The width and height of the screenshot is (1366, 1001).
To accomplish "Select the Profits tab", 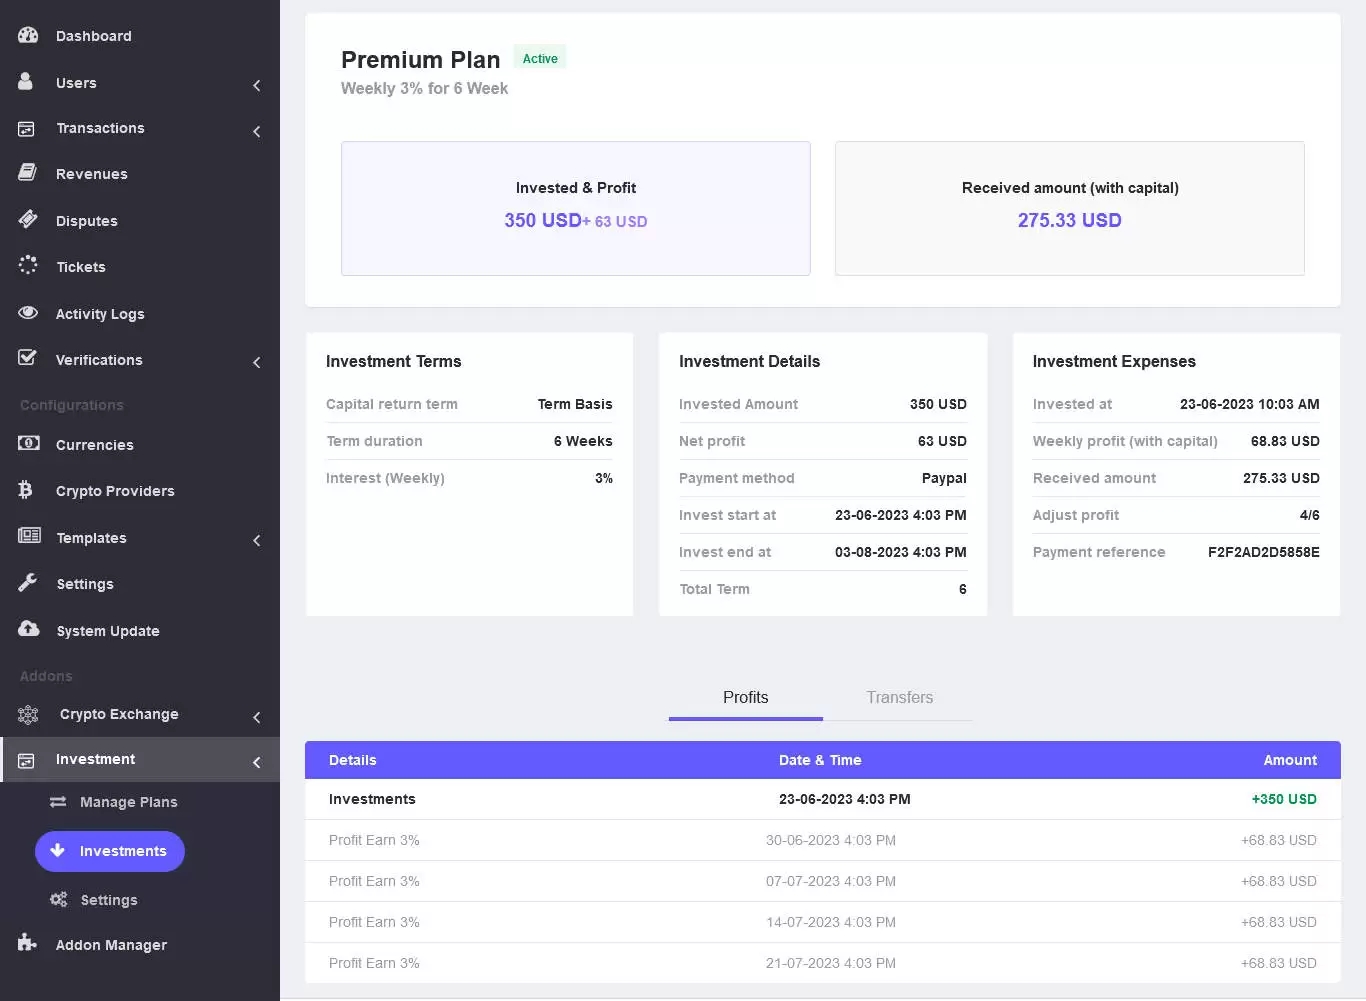I will coord(745,698).
